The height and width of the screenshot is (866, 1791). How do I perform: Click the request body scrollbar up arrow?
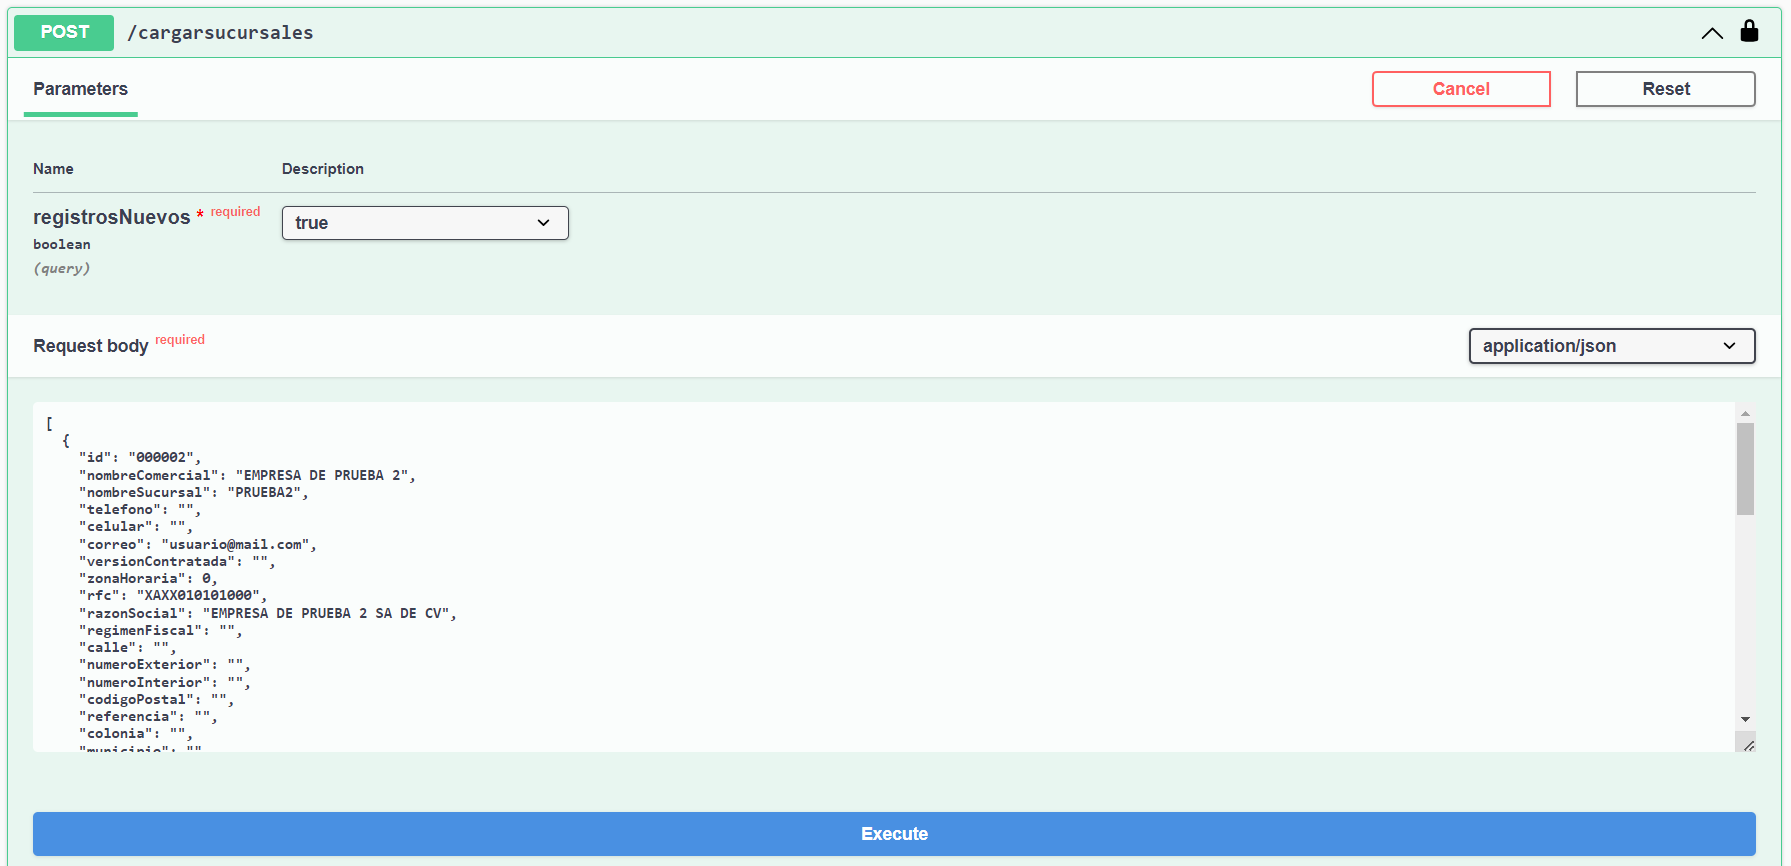click(x=1745, y=413)
